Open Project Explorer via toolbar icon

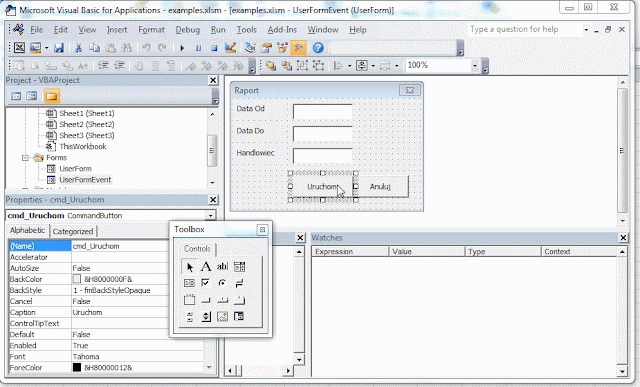coord(250,48)
